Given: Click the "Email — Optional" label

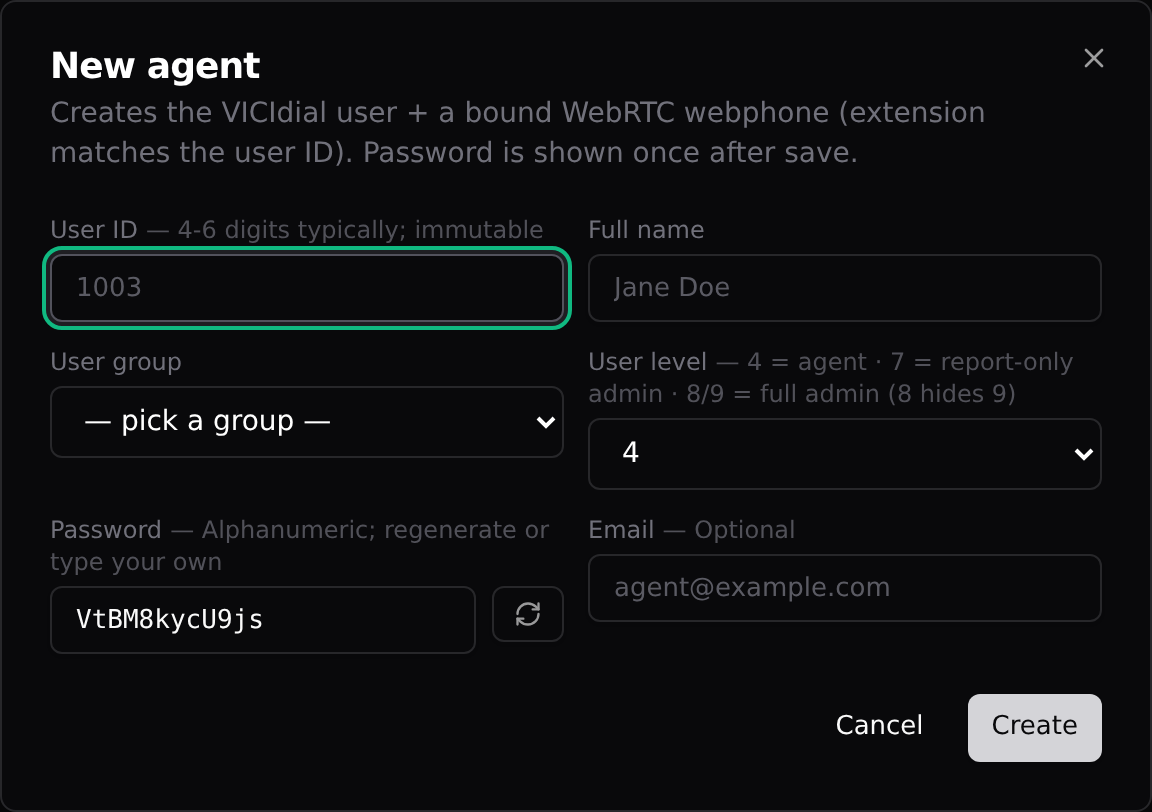Looking at the screenshot, I should [691, 530].
